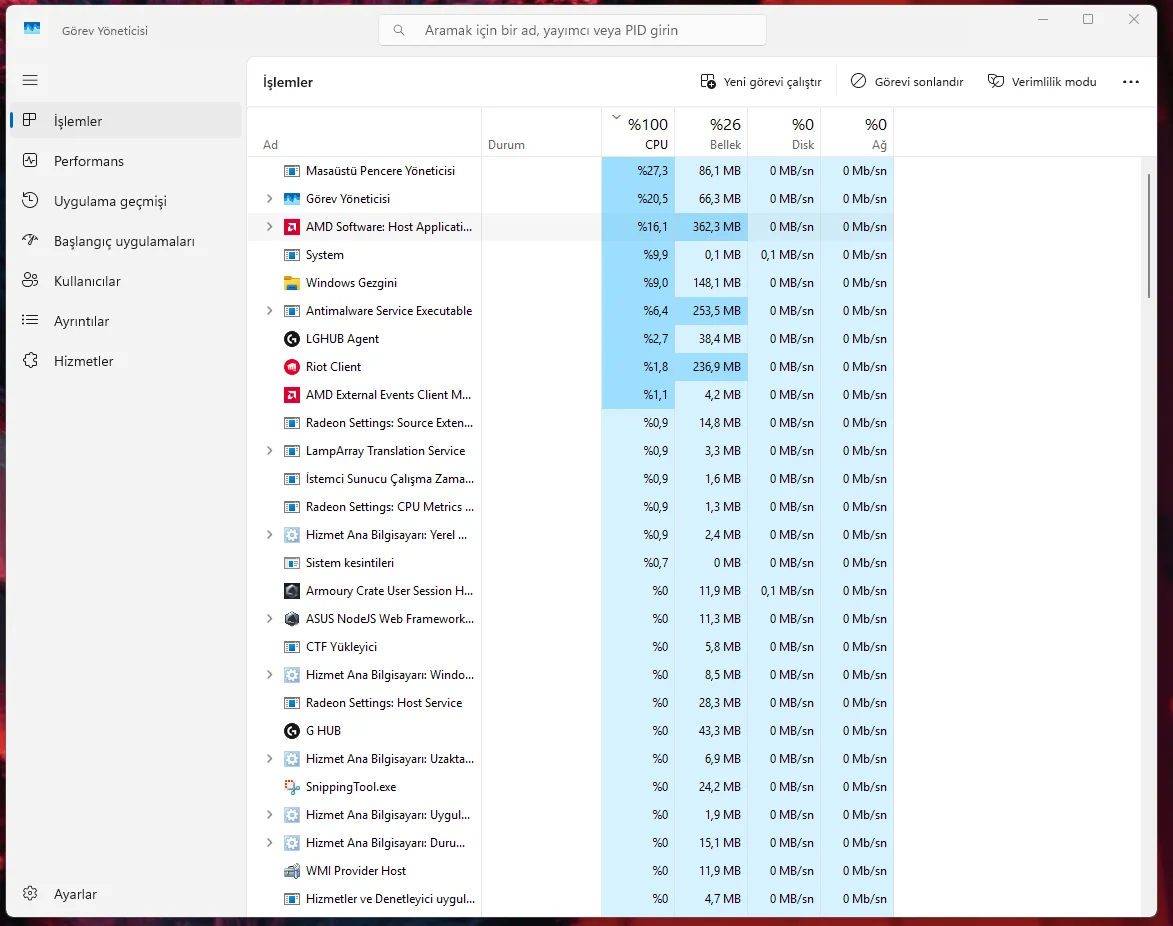Click the İşlemler sidebar icon
This screenshot has width=1173, height=926.
(30, 120)
